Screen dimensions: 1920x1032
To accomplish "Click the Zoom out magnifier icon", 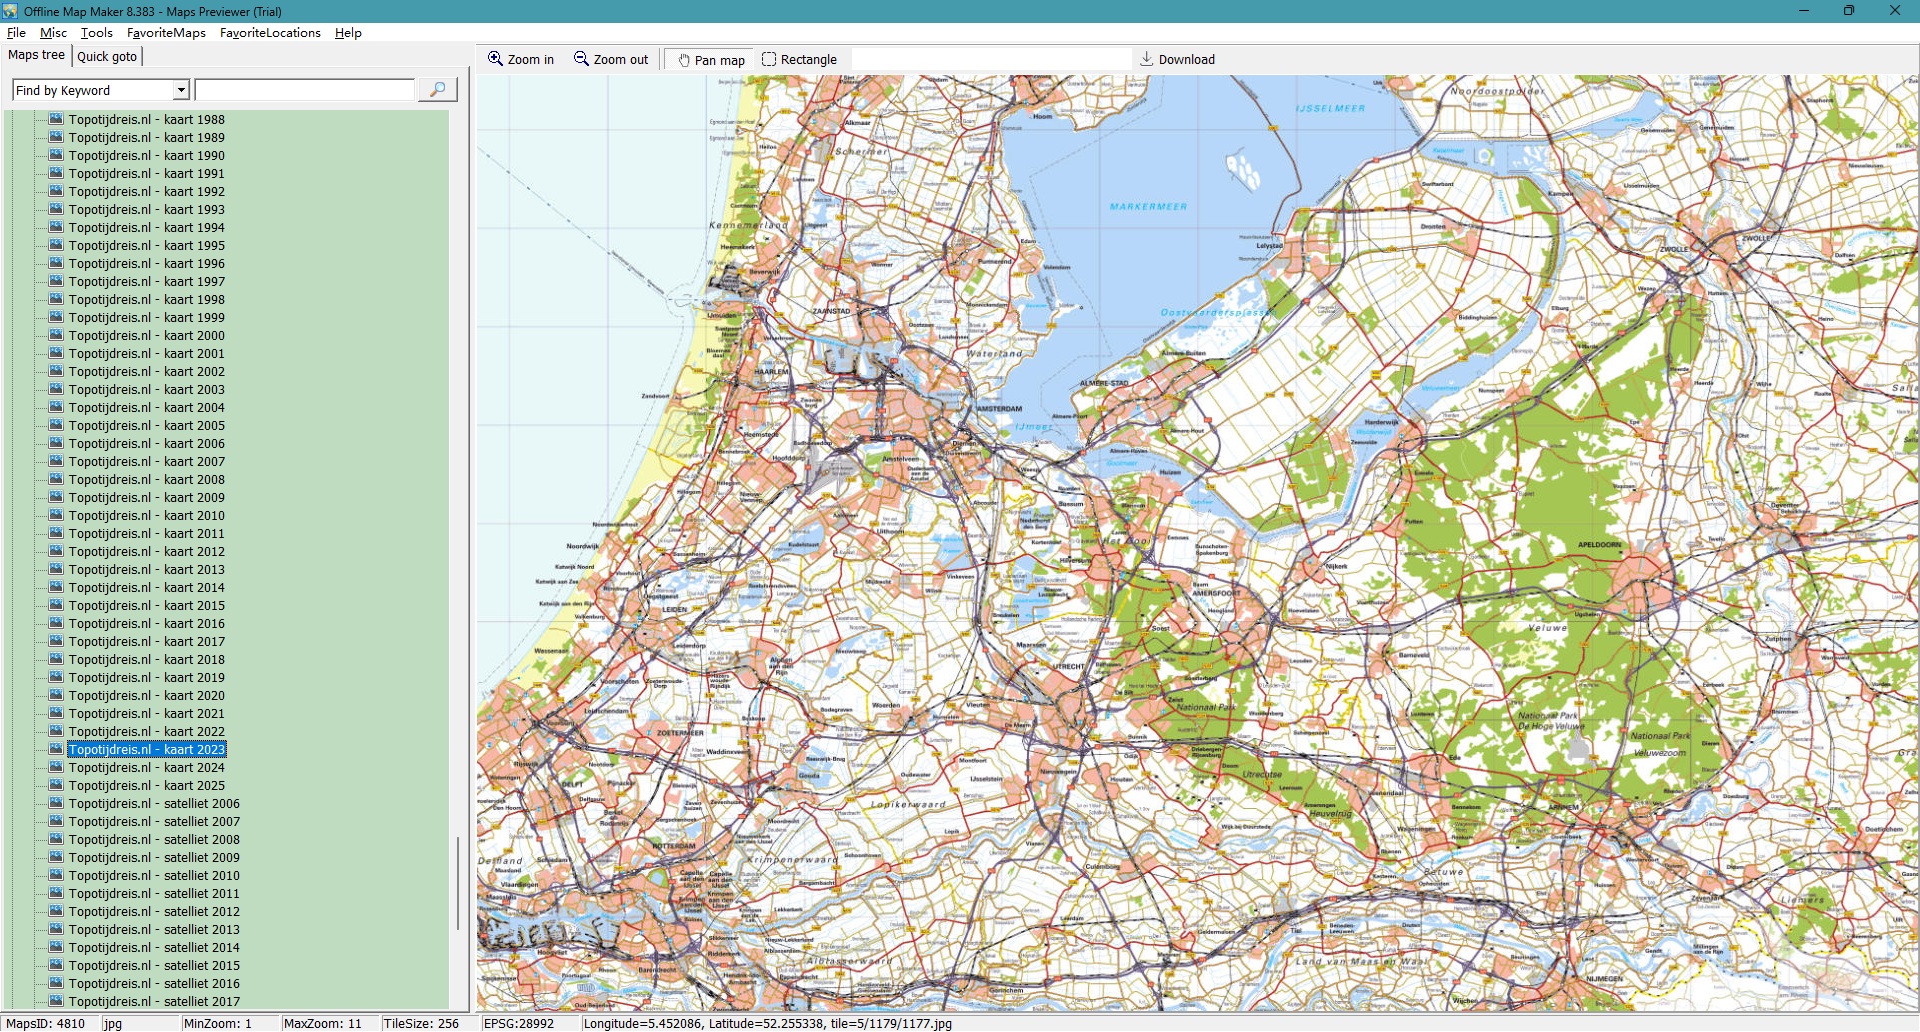I will coord(581,59).
